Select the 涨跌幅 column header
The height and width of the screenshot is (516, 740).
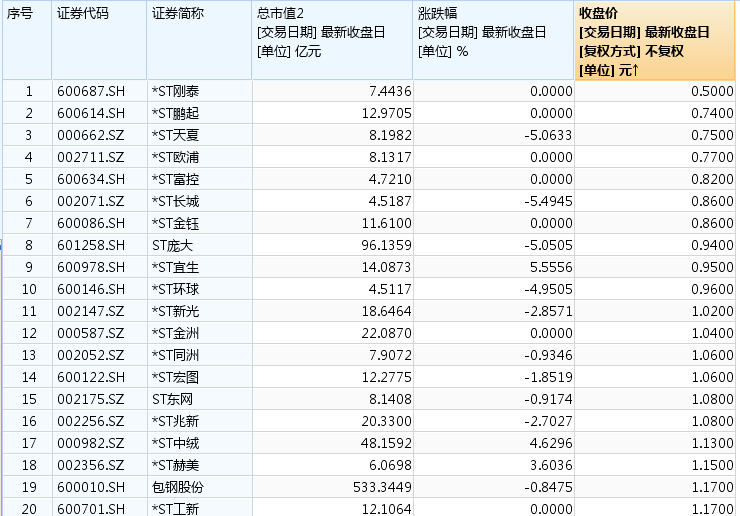point(494,41)
